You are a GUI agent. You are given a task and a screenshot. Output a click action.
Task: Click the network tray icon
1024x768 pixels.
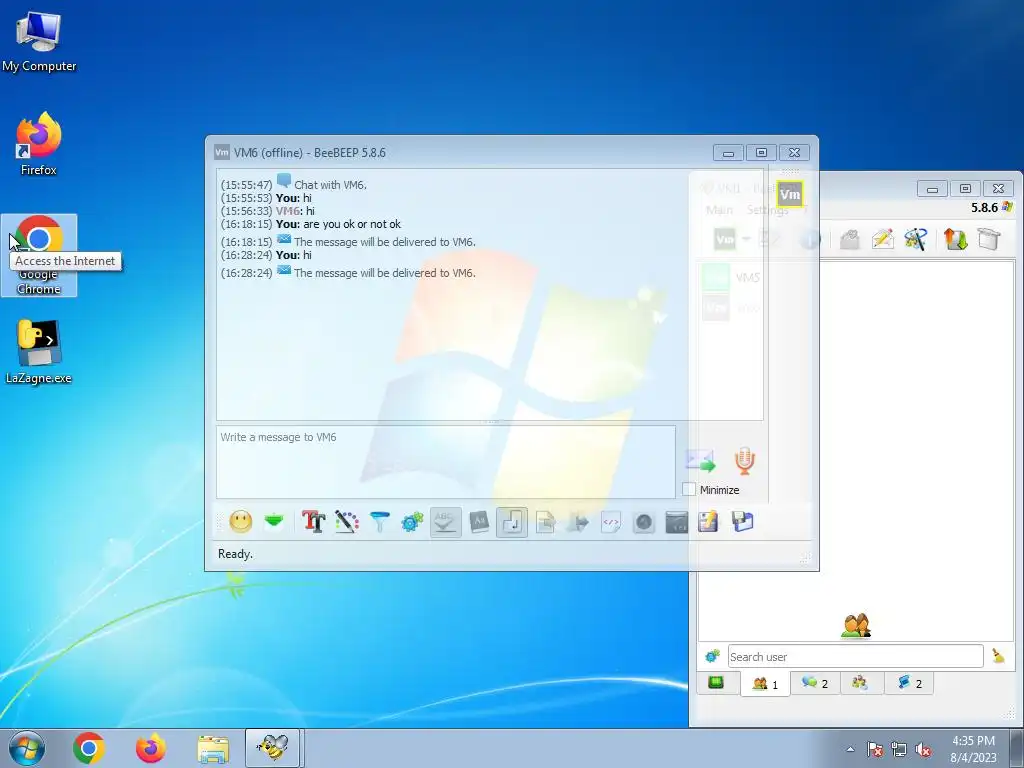coord(899,749)
